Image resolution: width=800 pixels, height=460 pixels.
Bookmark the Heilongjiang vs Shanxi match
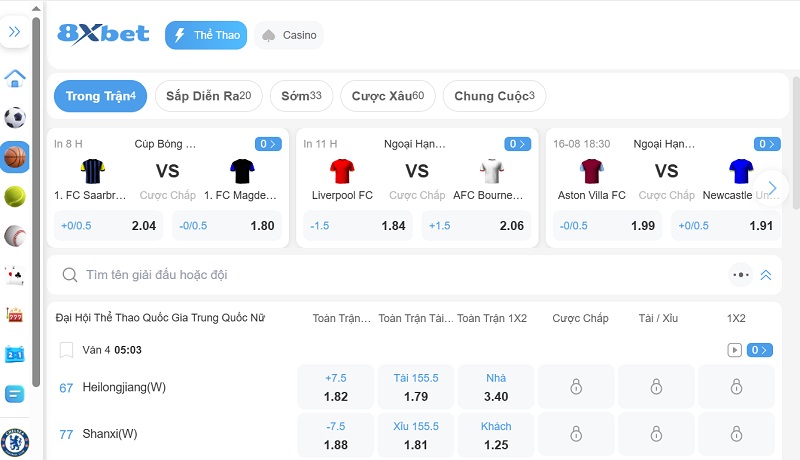[66, 350]
